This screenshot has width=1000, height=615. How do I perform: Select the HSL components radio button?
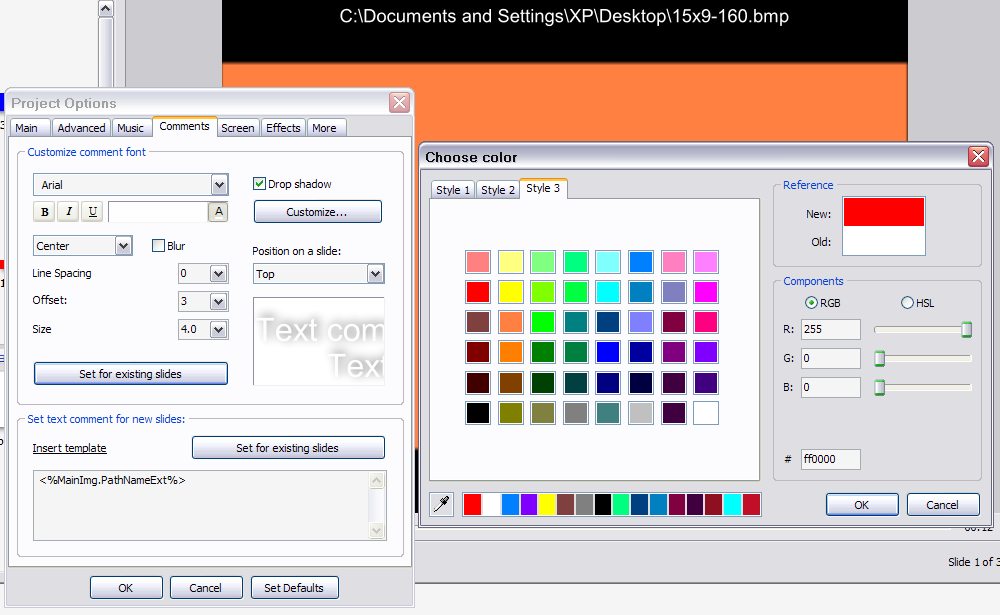click(x=907, y=302)
